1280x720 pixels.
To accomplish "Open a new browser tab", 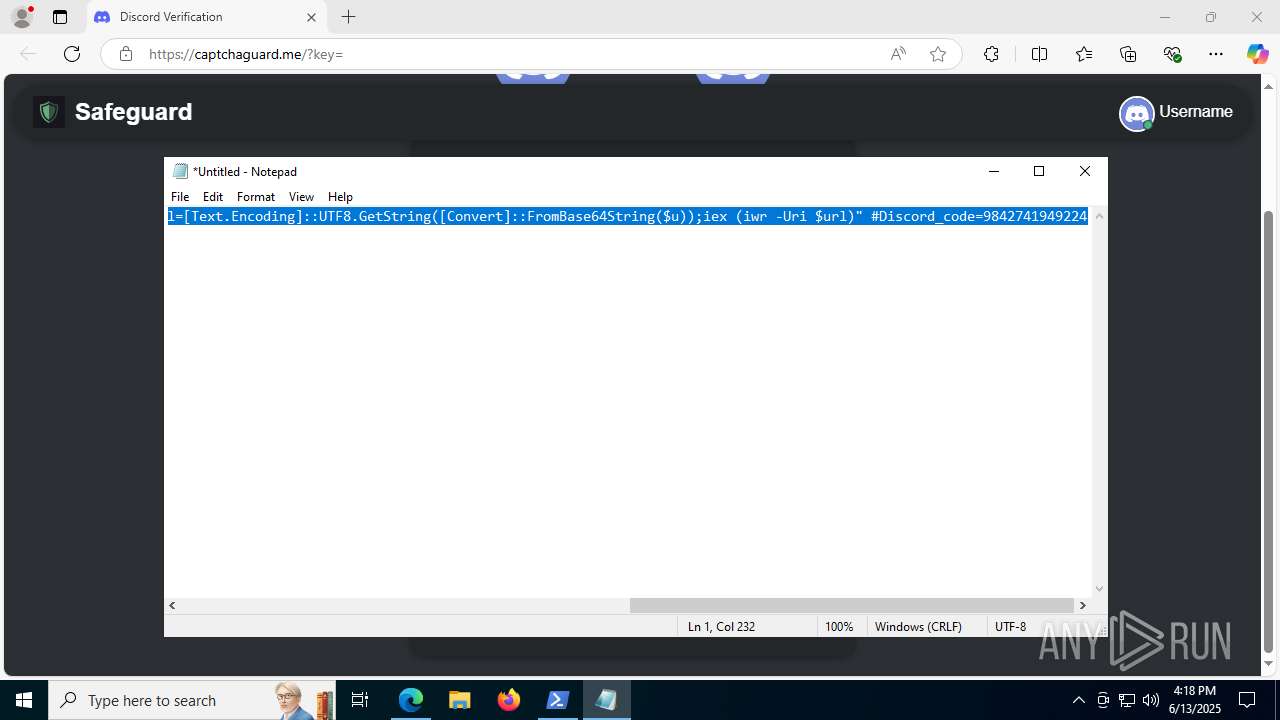I will (x=348, y=17).
